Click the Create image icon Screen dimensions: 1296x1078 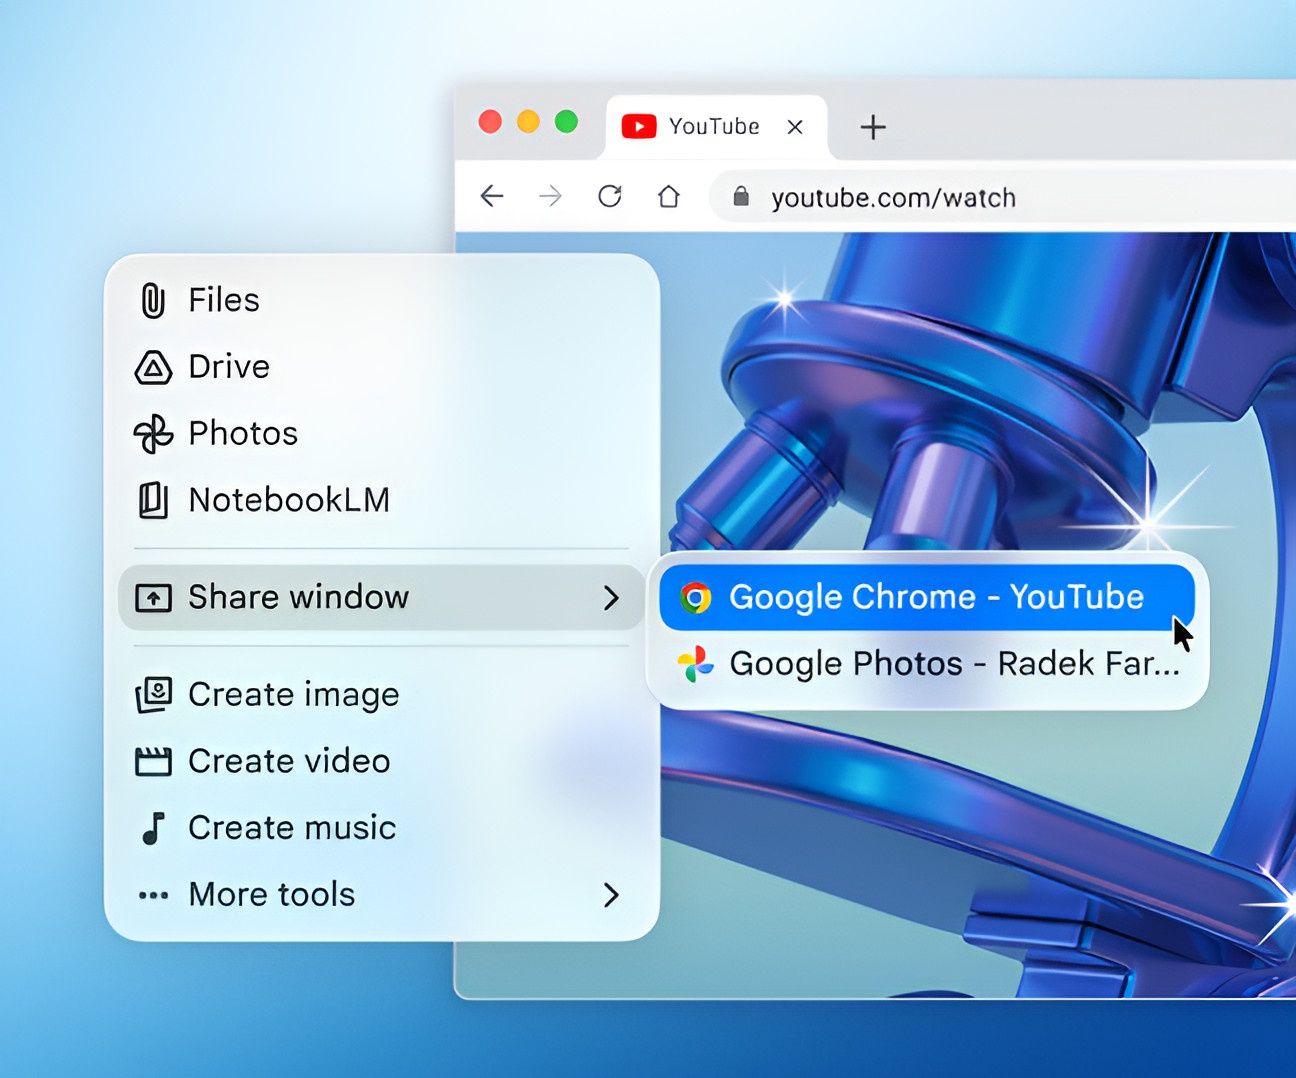[x=153, y=694]
